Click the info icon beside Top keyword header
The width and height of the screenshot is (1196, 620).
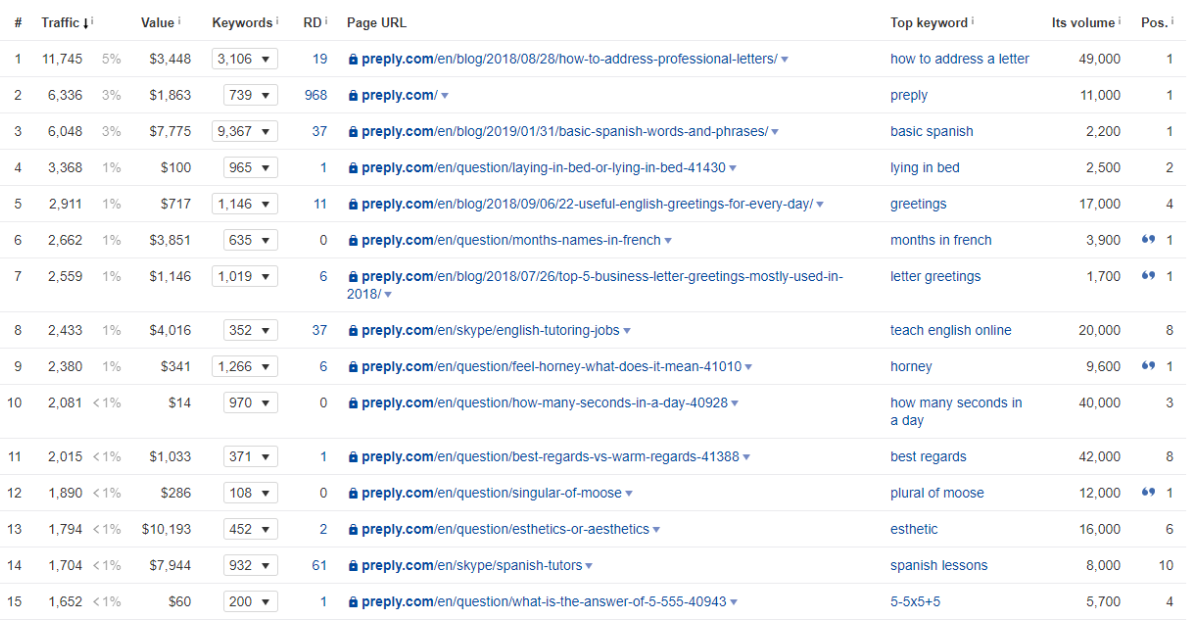click(x=973, y=20)
